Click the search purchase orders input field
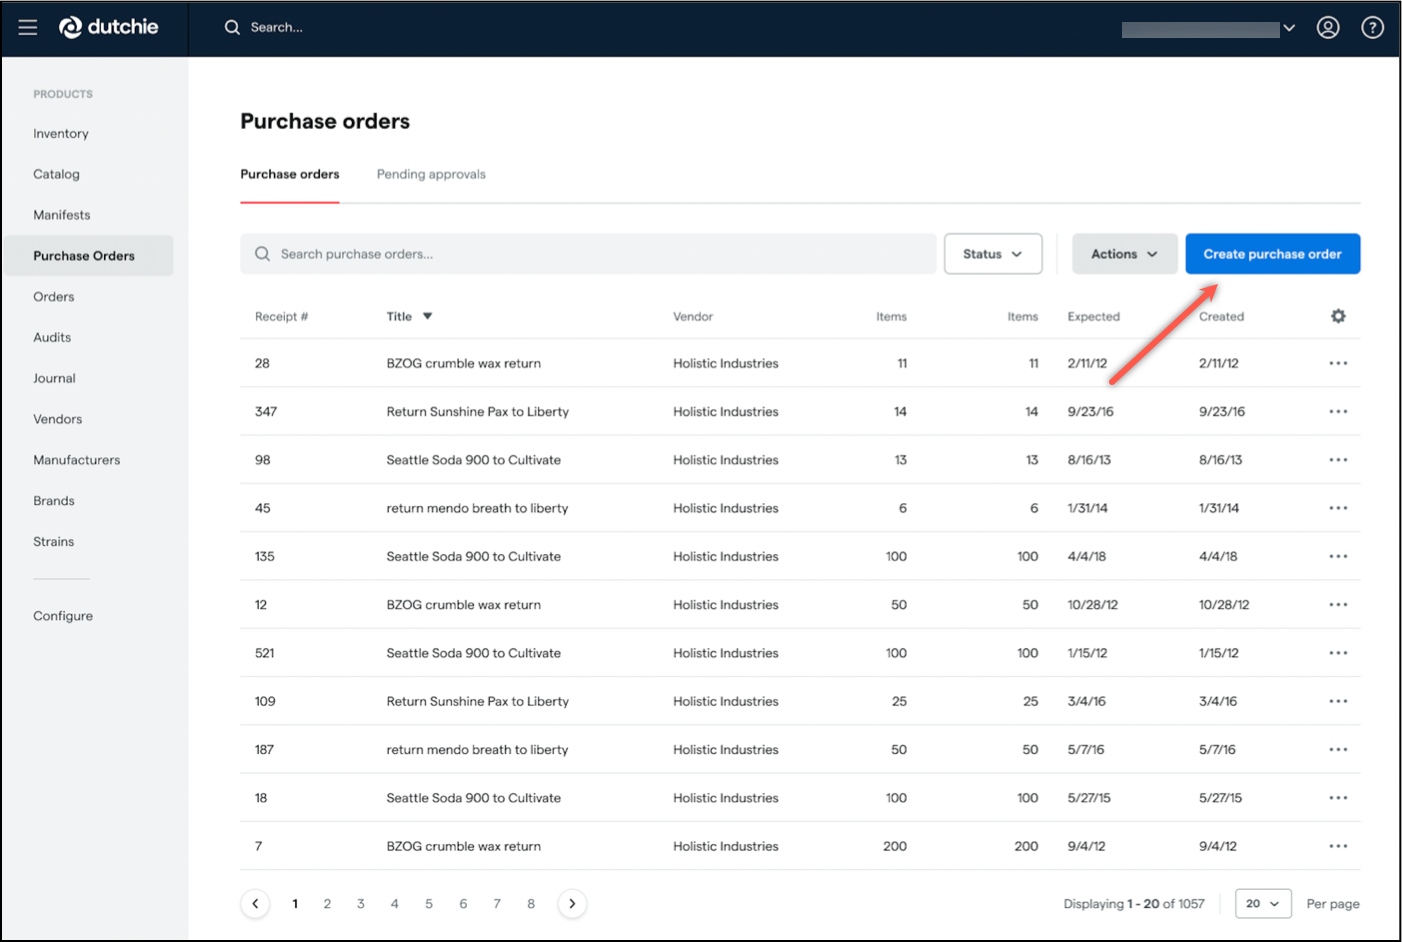Viewport: 1402px width, 942px height. [x=588, y=253]
